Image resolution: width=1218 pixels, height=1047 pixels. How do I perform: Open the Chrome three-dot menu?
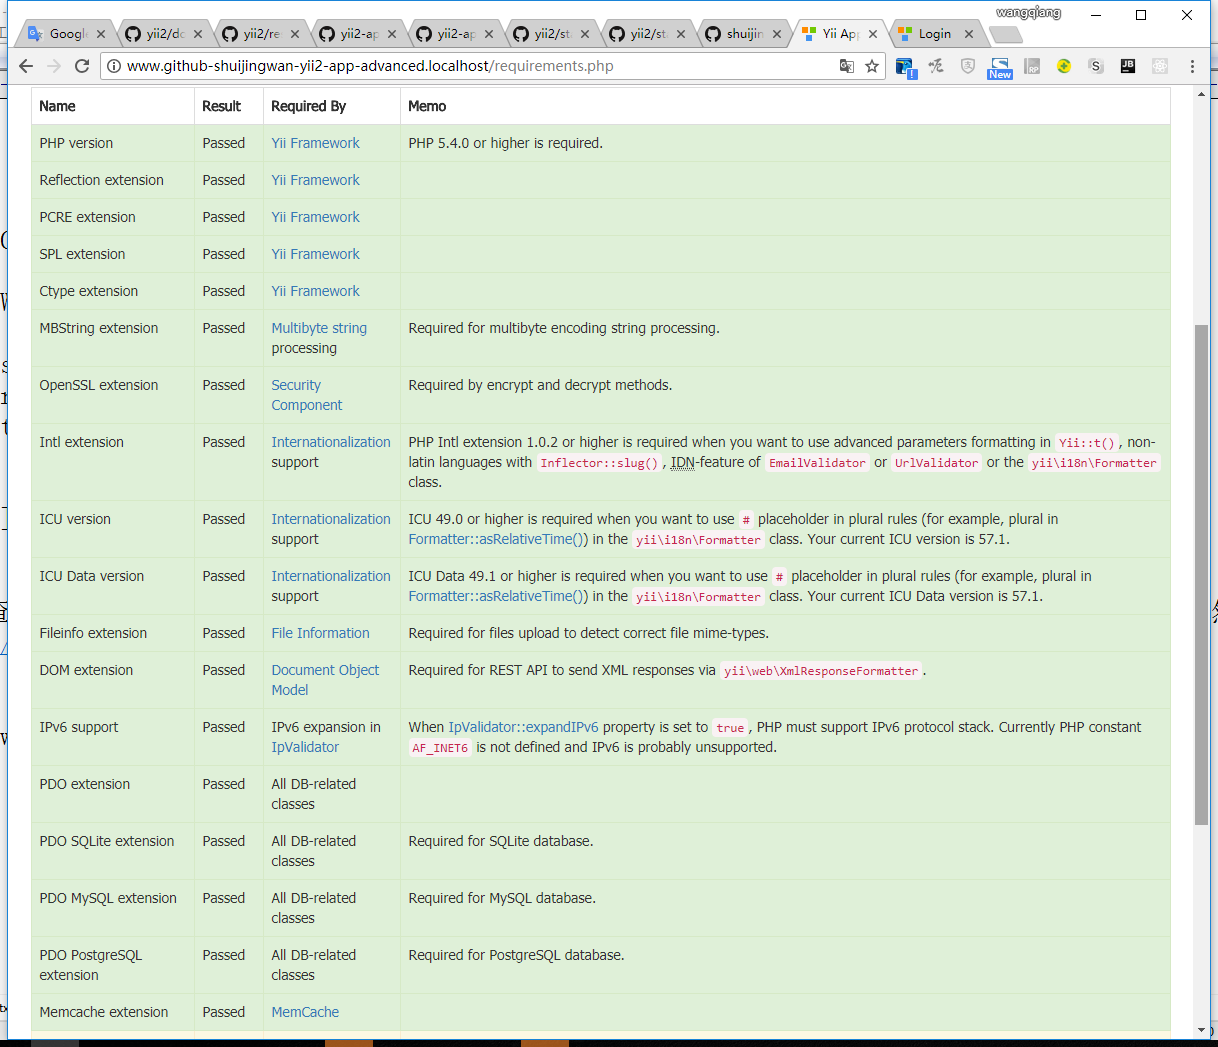[1192, 66]
